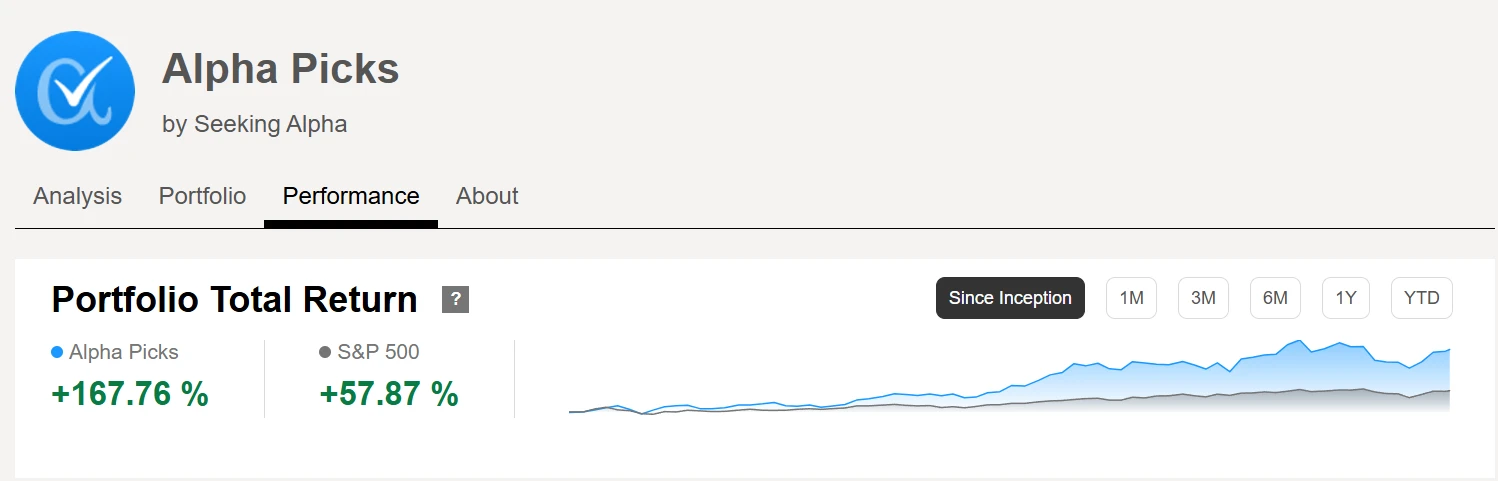Click the Alpha Picks +167.76 % return value

tap(130, 394)
